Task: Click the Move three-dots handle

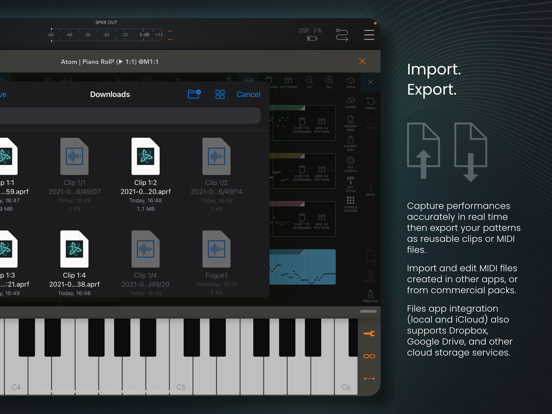Action: (x=370, y=189)
